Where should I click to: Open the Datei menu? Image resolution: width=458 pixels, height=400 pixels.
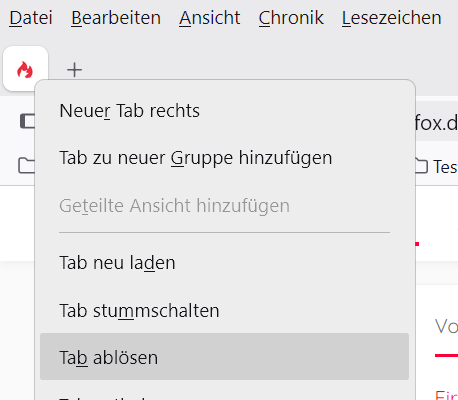click(31, 18)
